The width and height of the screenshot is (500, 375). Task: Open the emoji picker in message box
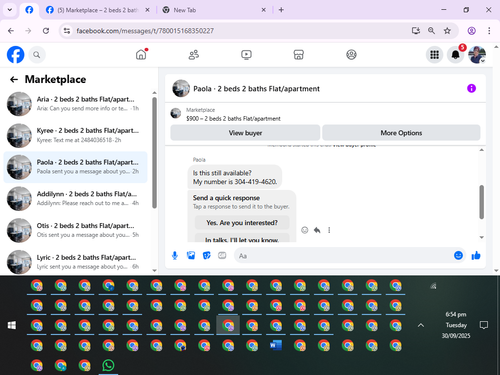click(458, 256)
